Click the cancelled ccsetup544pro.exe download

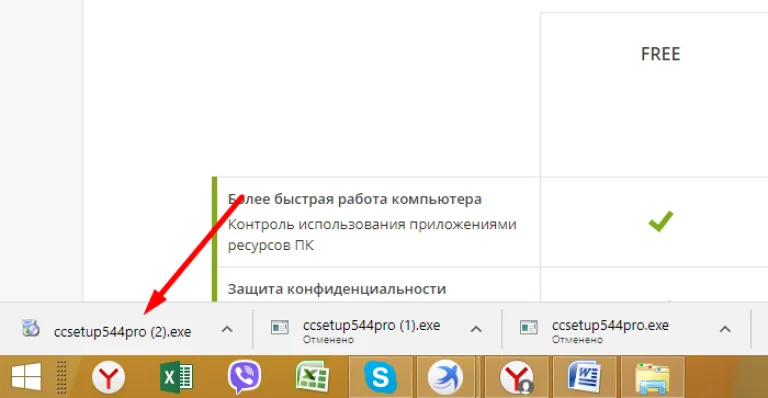click(610, 331)
